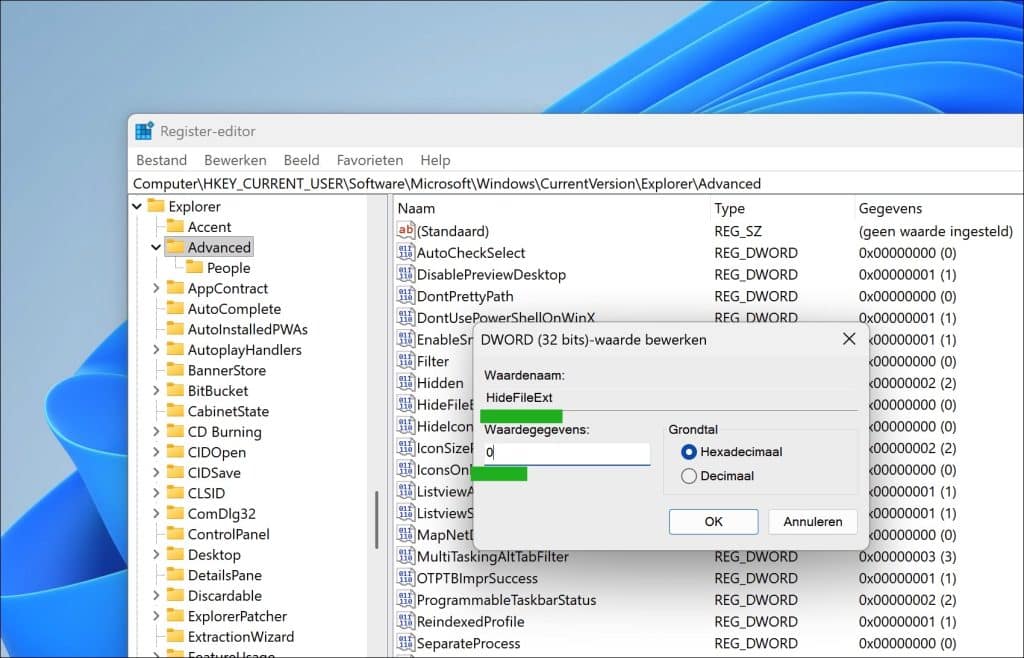Click the Register-editor app icon in title bar
Viewport: 1024px width, 658px height.
click(x=144, y=131)
